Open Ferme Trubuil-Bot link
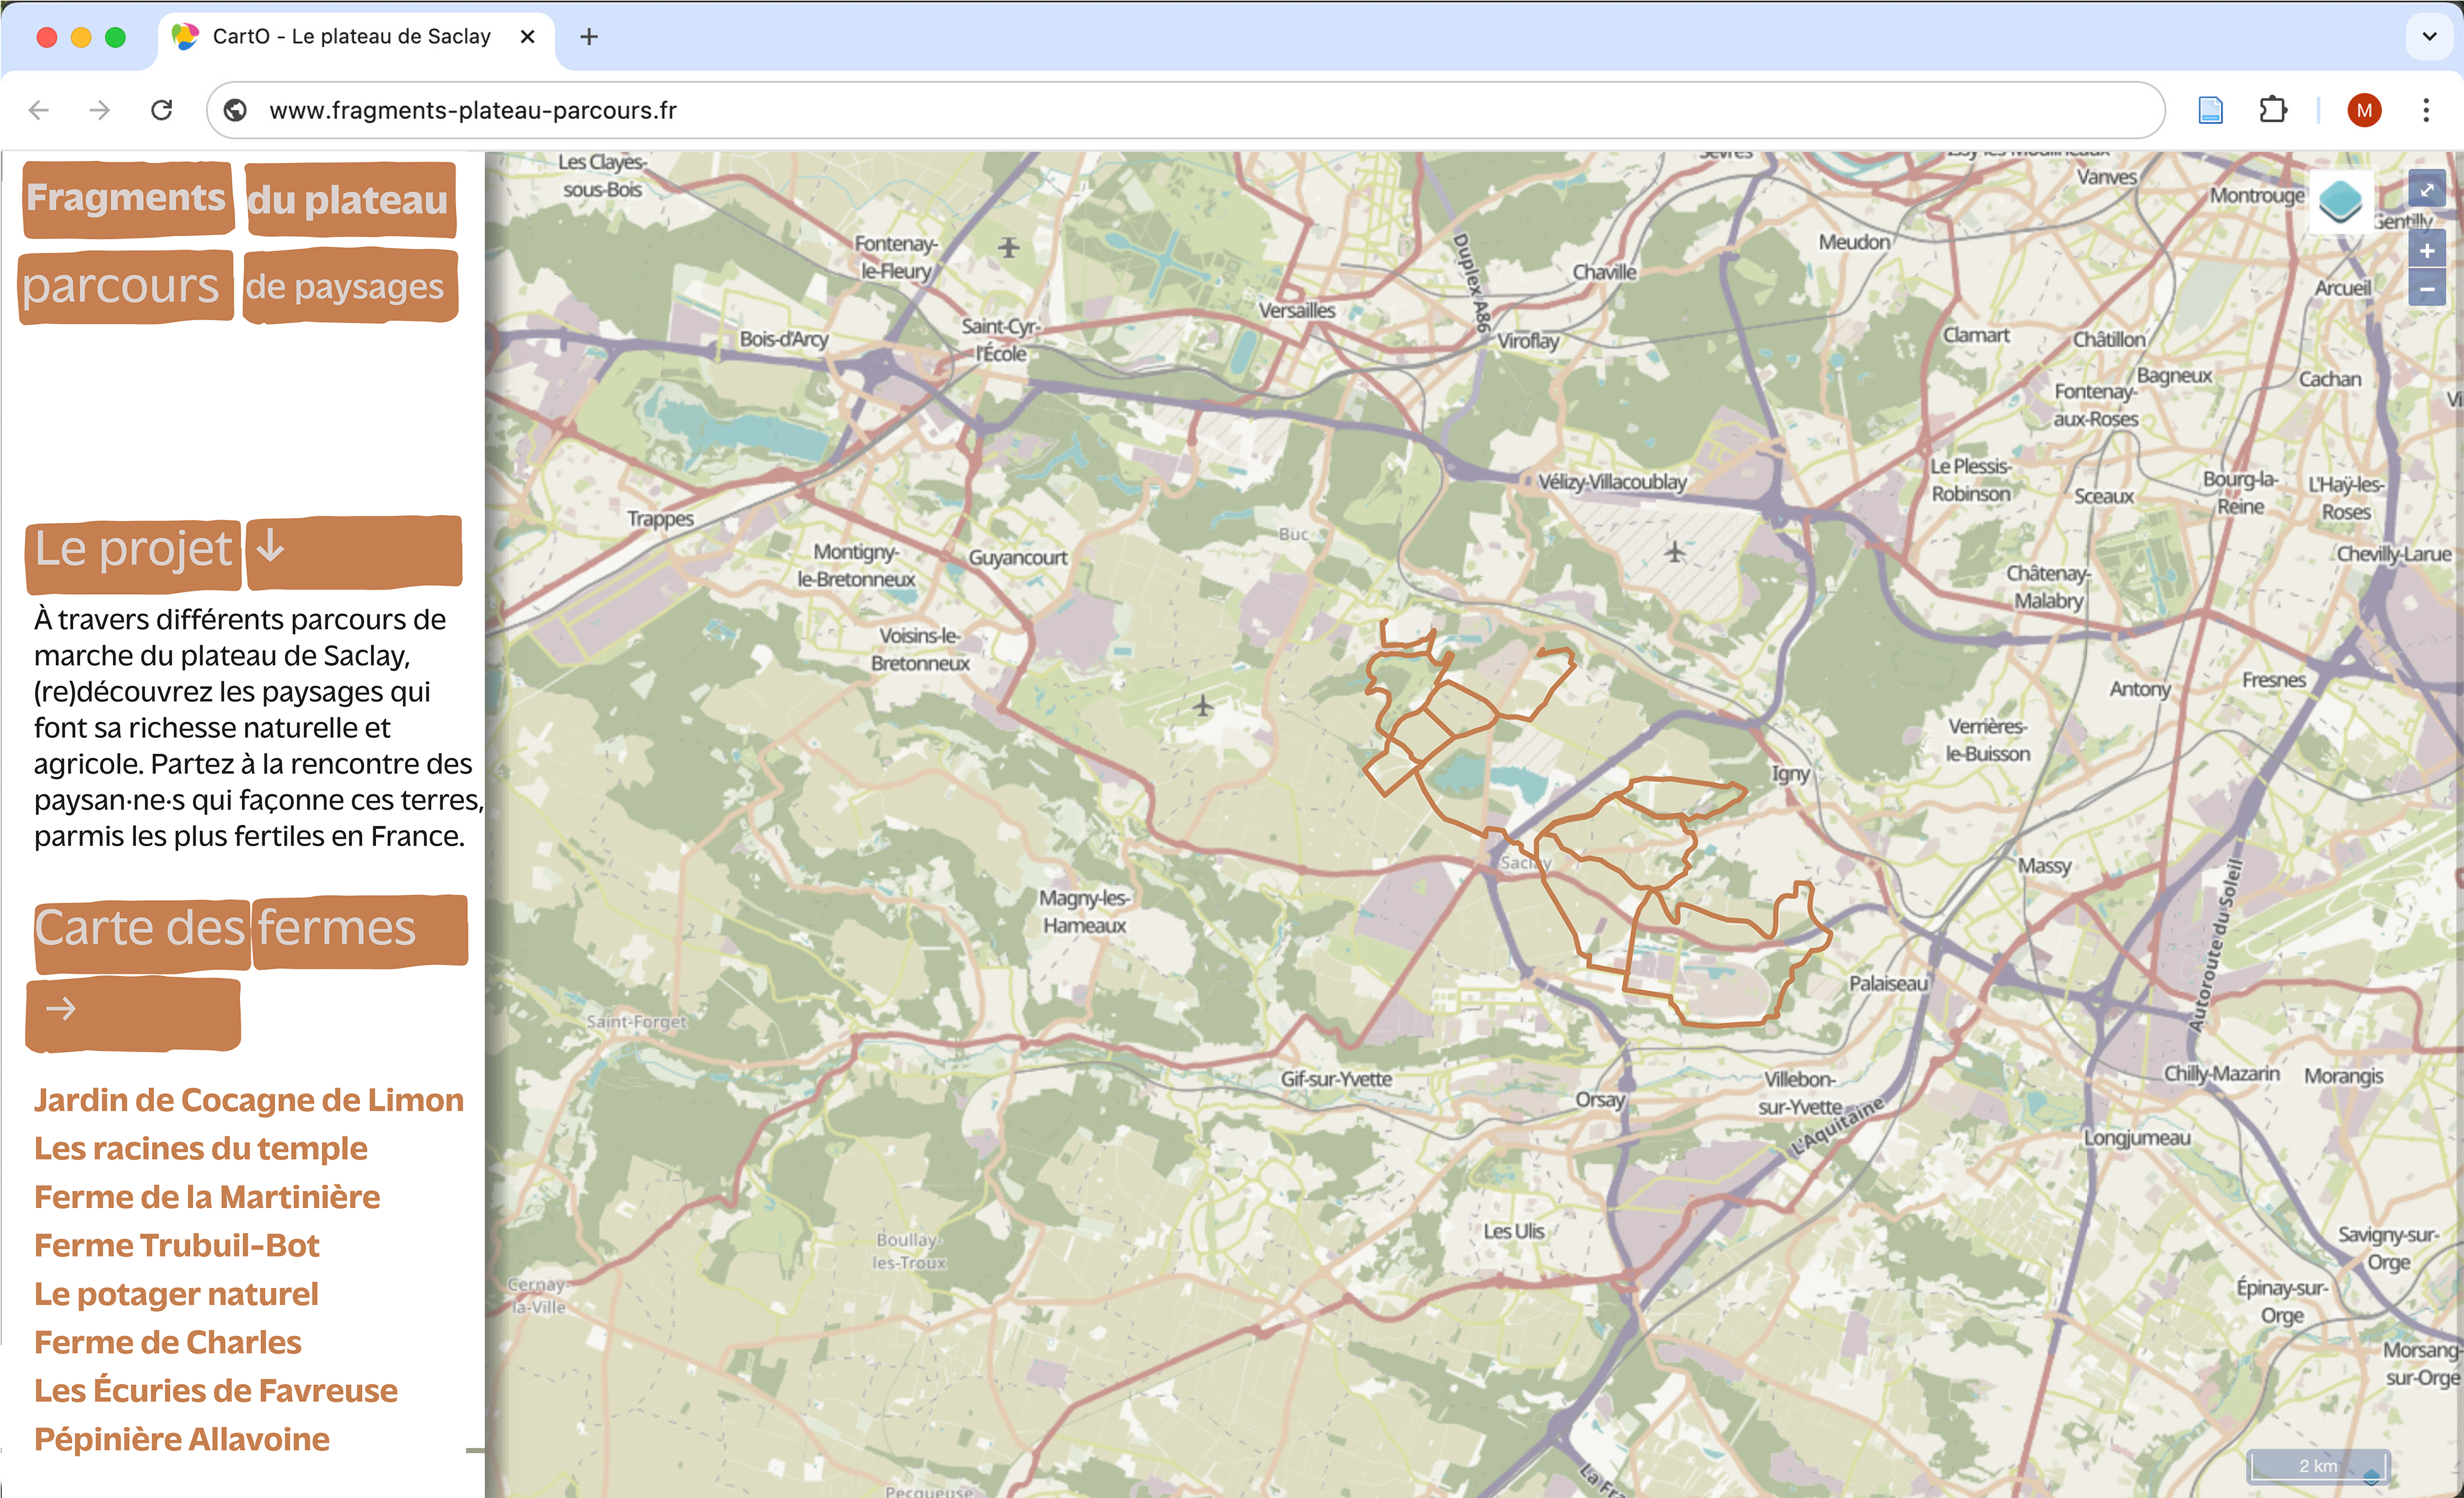This screenshot has height=1498, width=2464. (x=176, y=1245)
